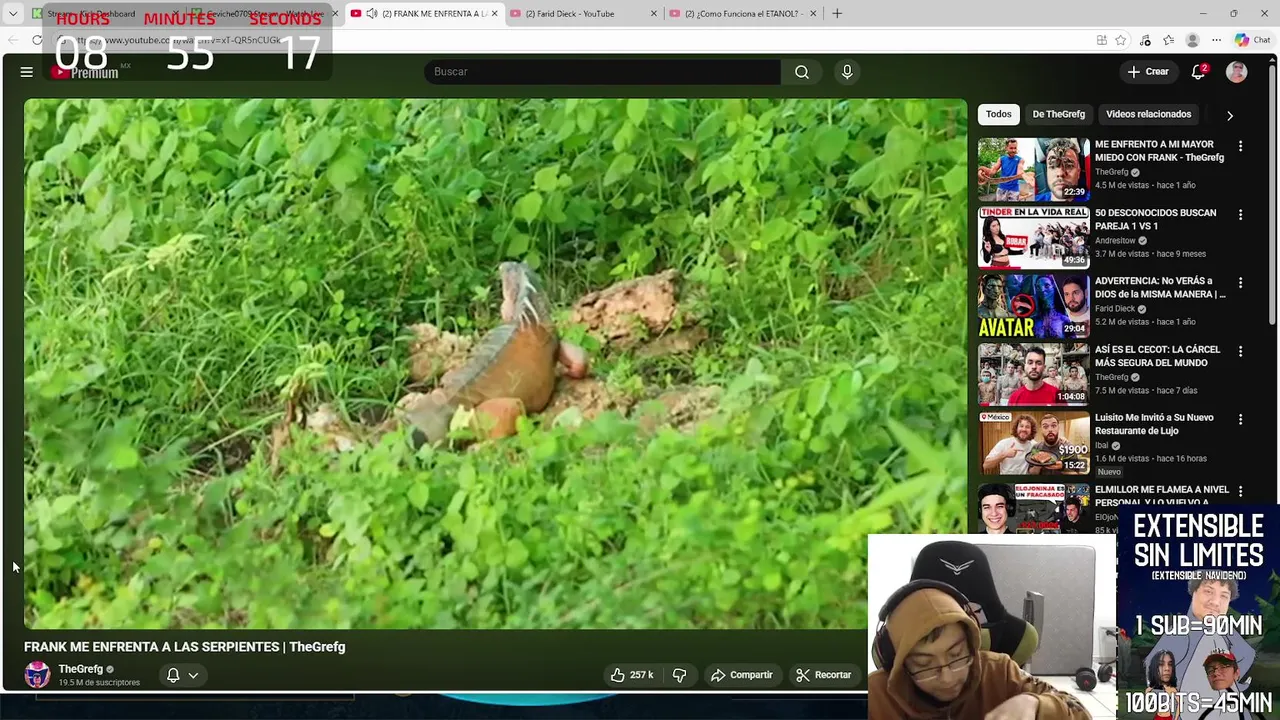Click Compartir to share video
The image size is (1280, 720).
[741, 675]
